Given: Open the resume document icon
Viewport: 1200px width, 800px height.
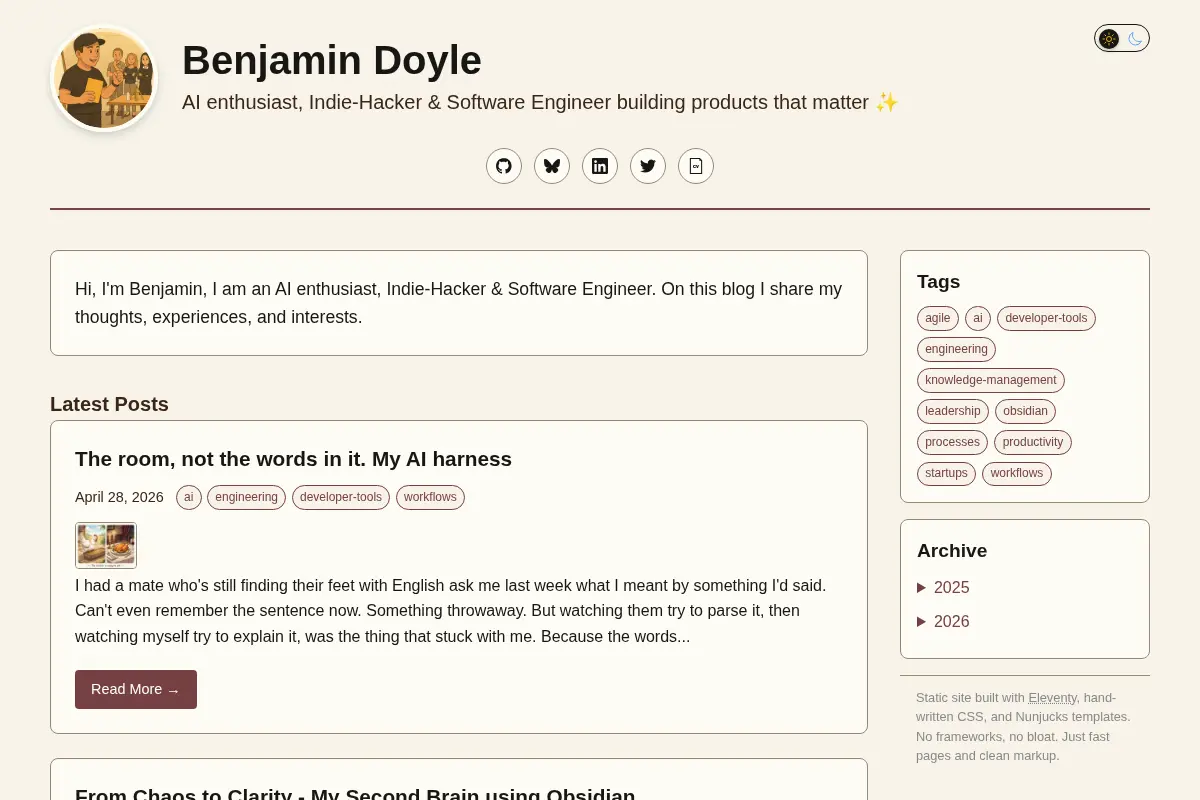Looking at the screenshot, I should tap(696, 166).
